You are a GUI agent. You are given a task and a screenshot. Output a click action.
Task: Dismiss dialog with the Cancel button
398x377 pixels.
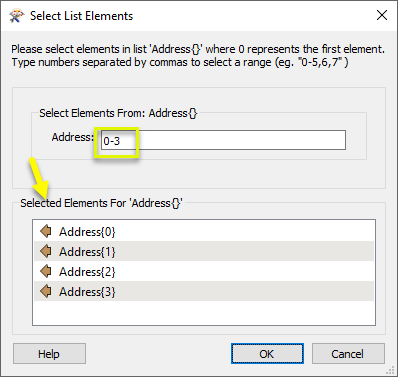(x=348, y=354)
